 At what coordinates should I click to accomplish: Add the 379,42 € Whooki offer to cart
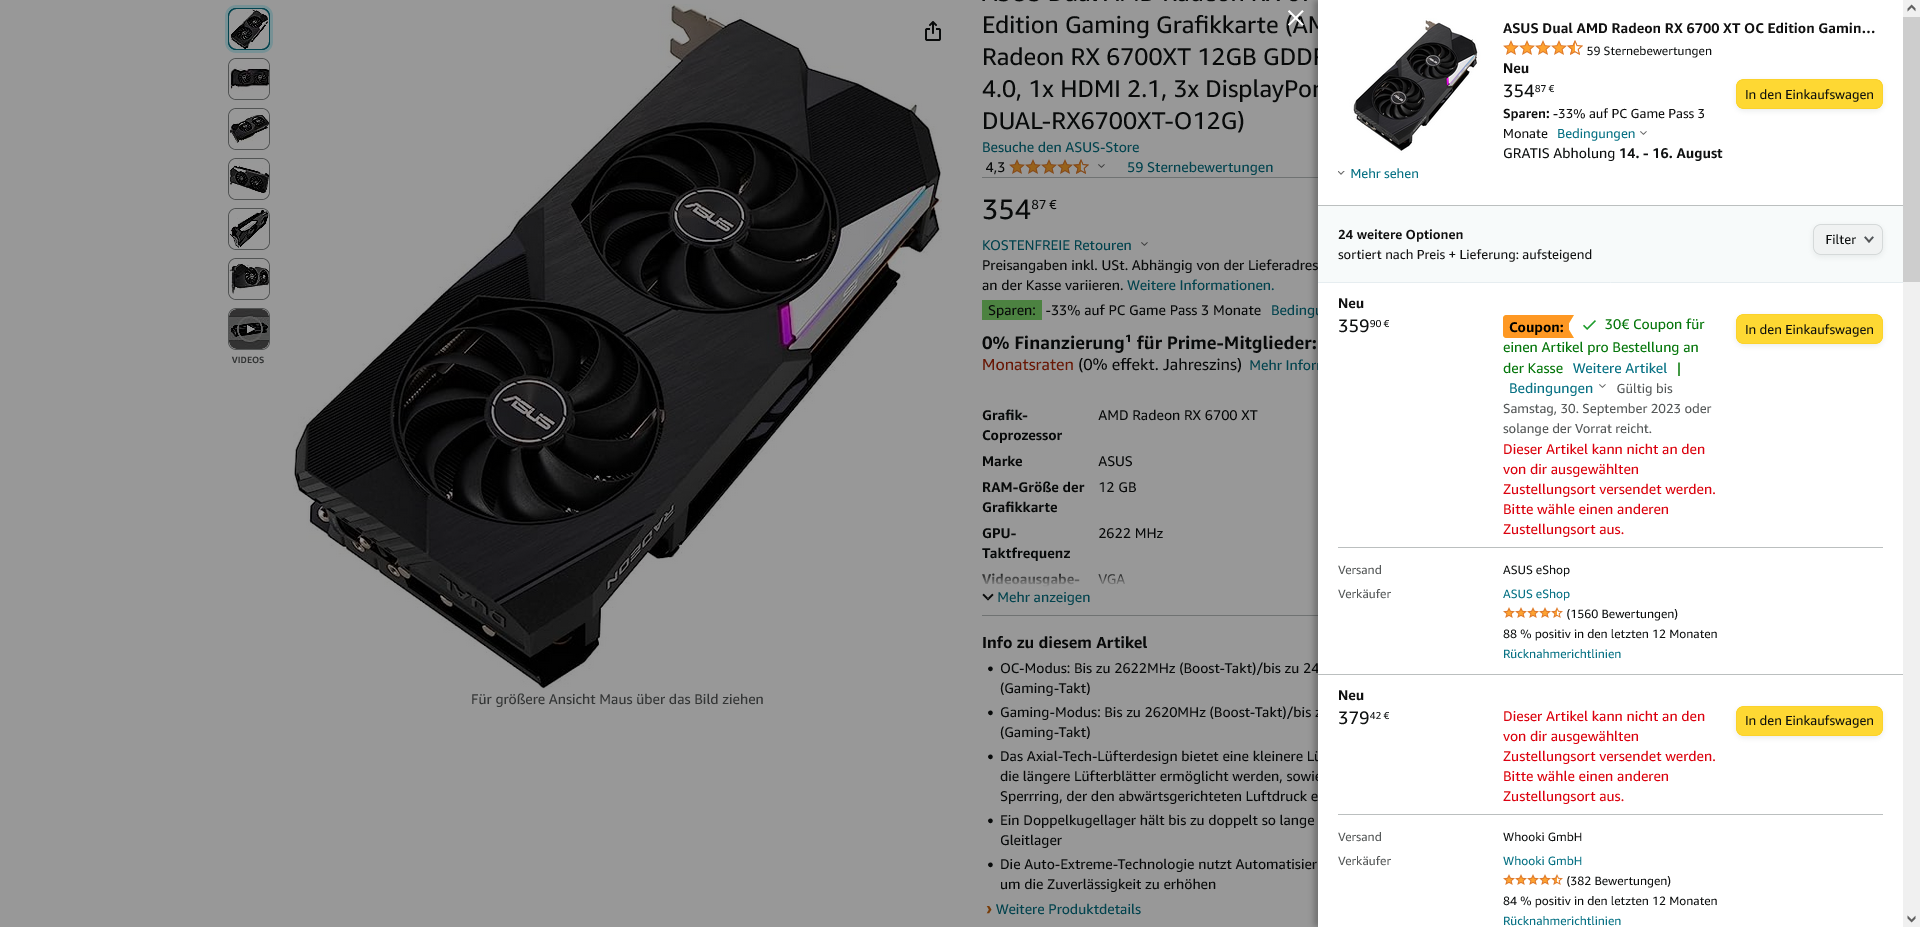(1809, 720)
